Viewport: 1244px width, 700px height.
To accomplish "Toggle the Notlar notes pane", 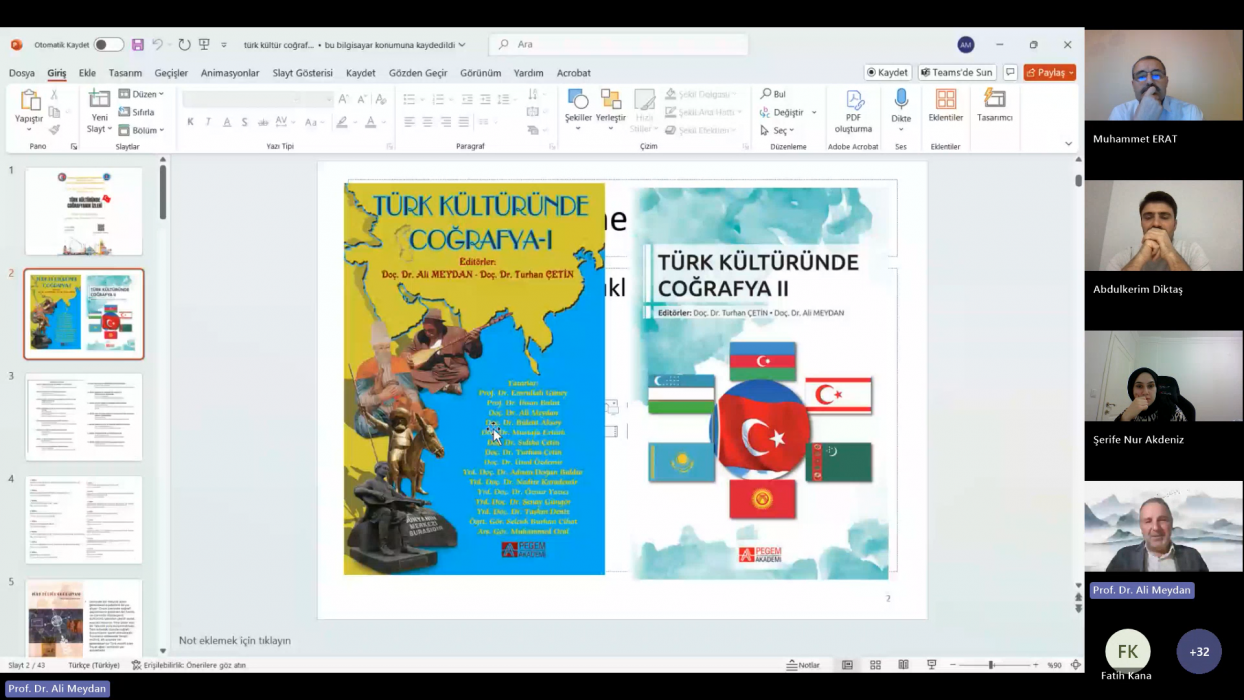I will (x=803, y=665).
